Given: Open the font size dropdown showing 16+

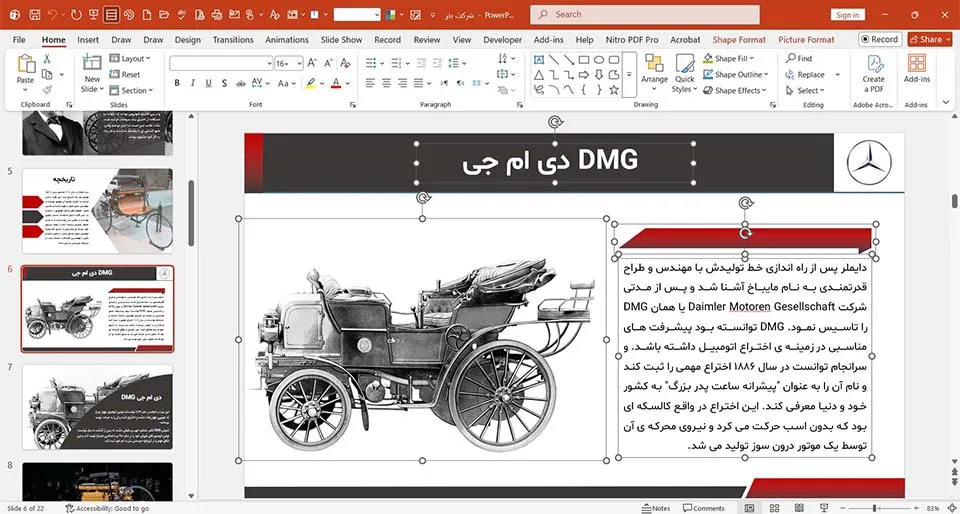Looking at the screenshot, I should point(288,63).
